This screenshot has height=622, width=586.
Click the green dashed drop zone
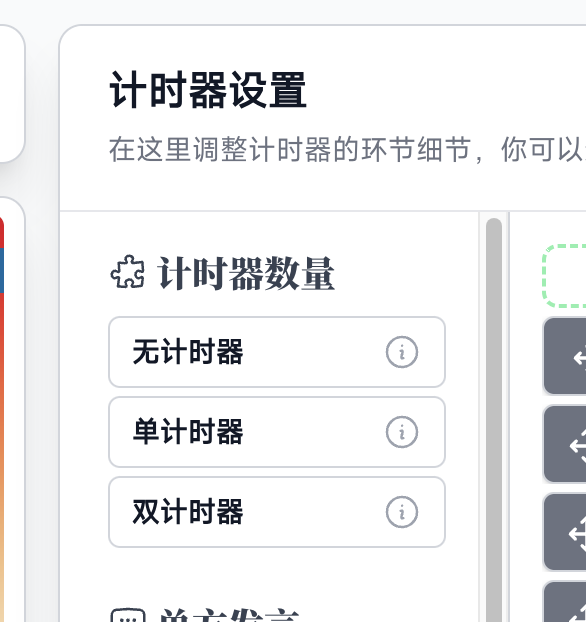(x=564, y=276)
